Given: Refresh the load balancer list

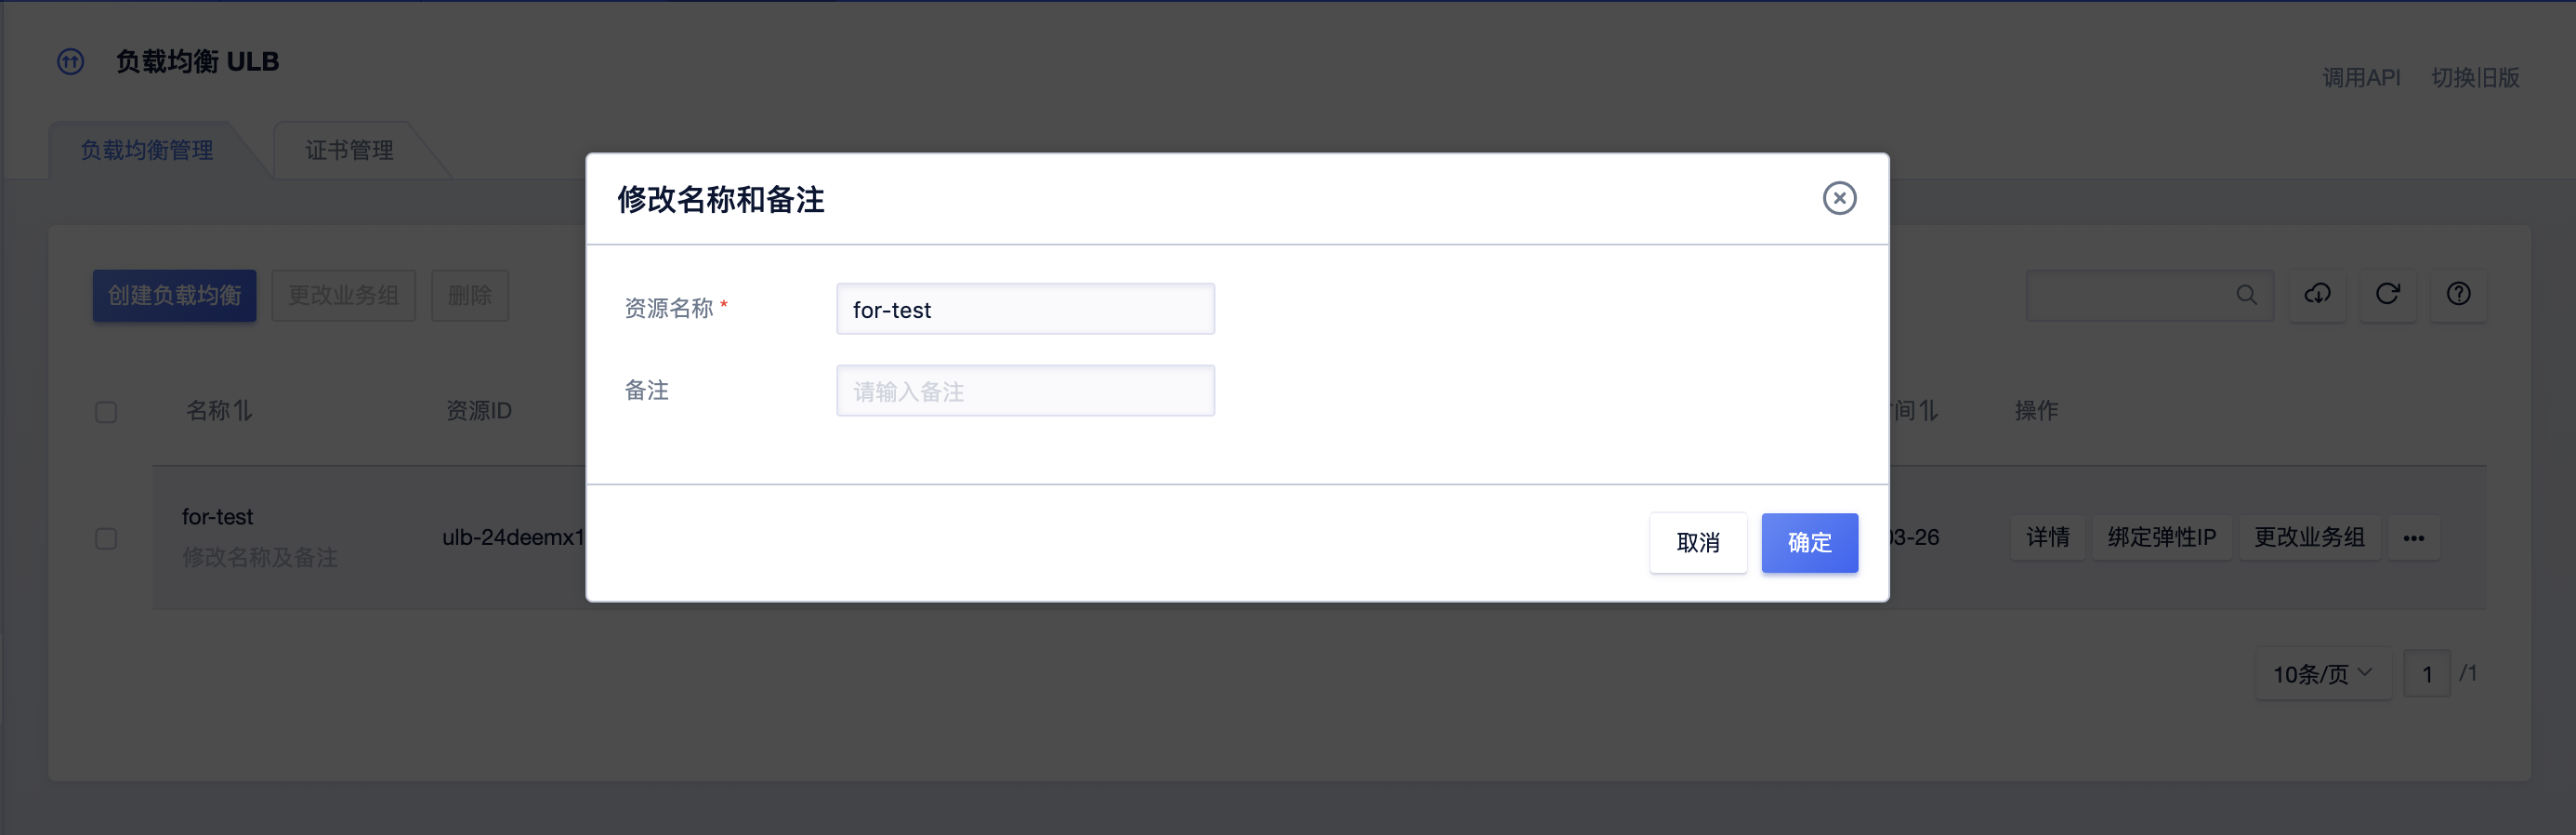Looking at the screenshot, I should (2387, 294).
